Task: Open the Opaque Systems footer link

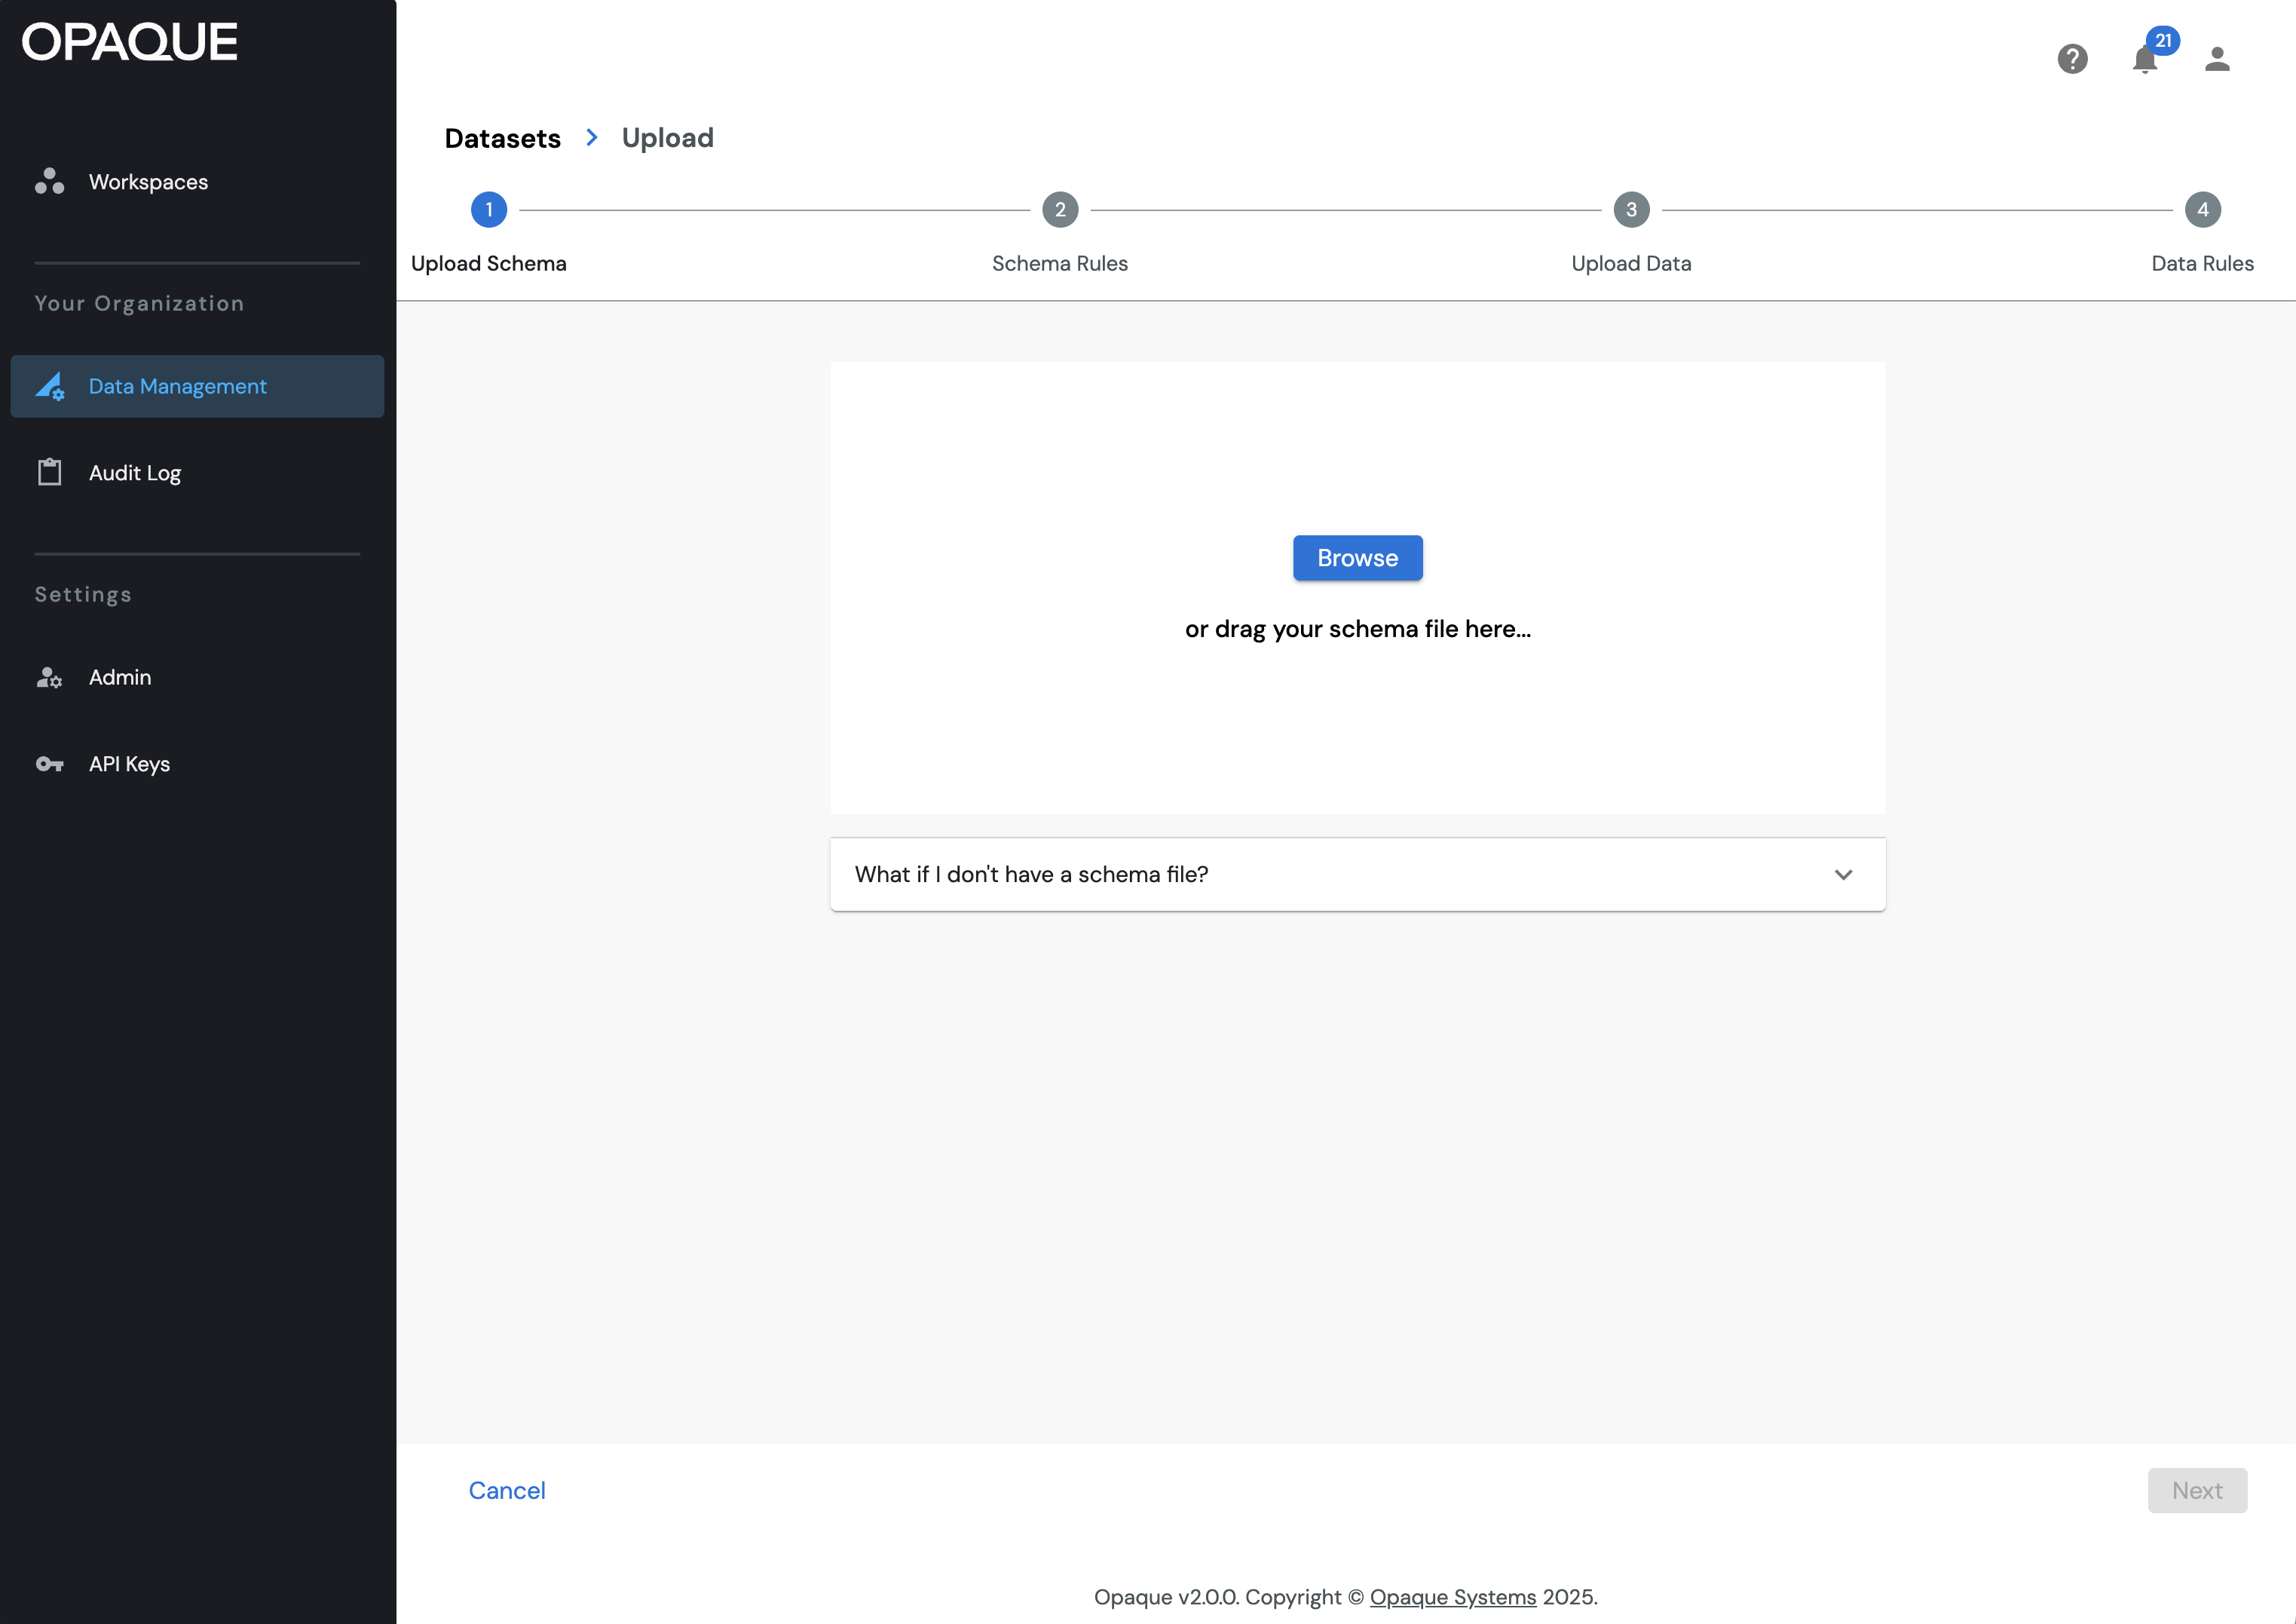Action: [1452, 1597]
